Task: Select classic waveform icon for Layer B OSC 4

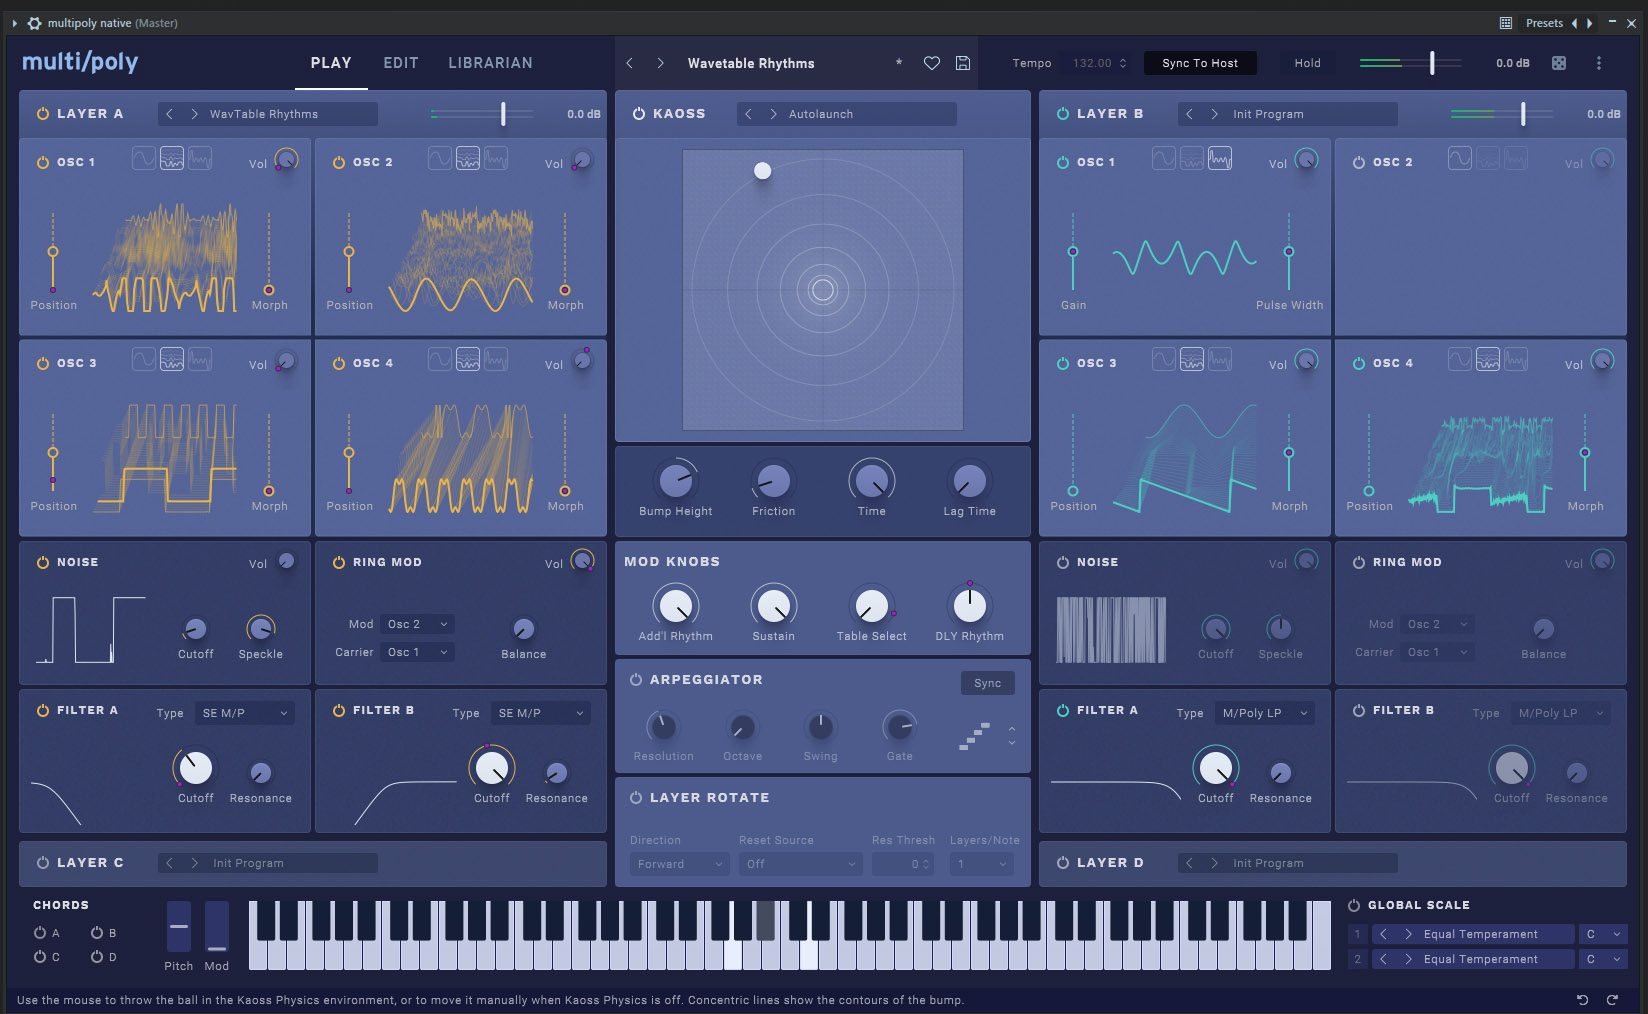Action: (x=1460, y=359)
